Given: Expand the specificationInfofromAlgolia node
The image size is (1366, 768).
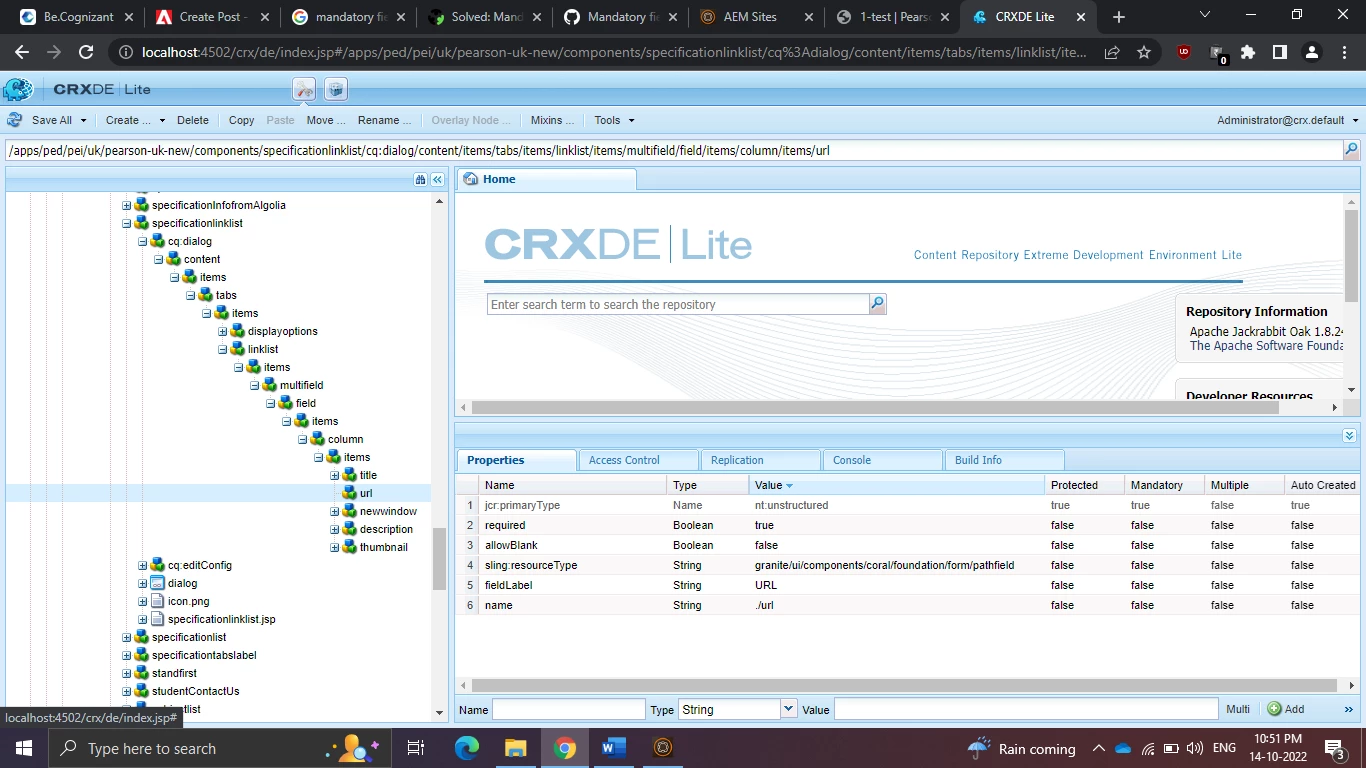Looking at the screenshot, I should pos(127,205).
